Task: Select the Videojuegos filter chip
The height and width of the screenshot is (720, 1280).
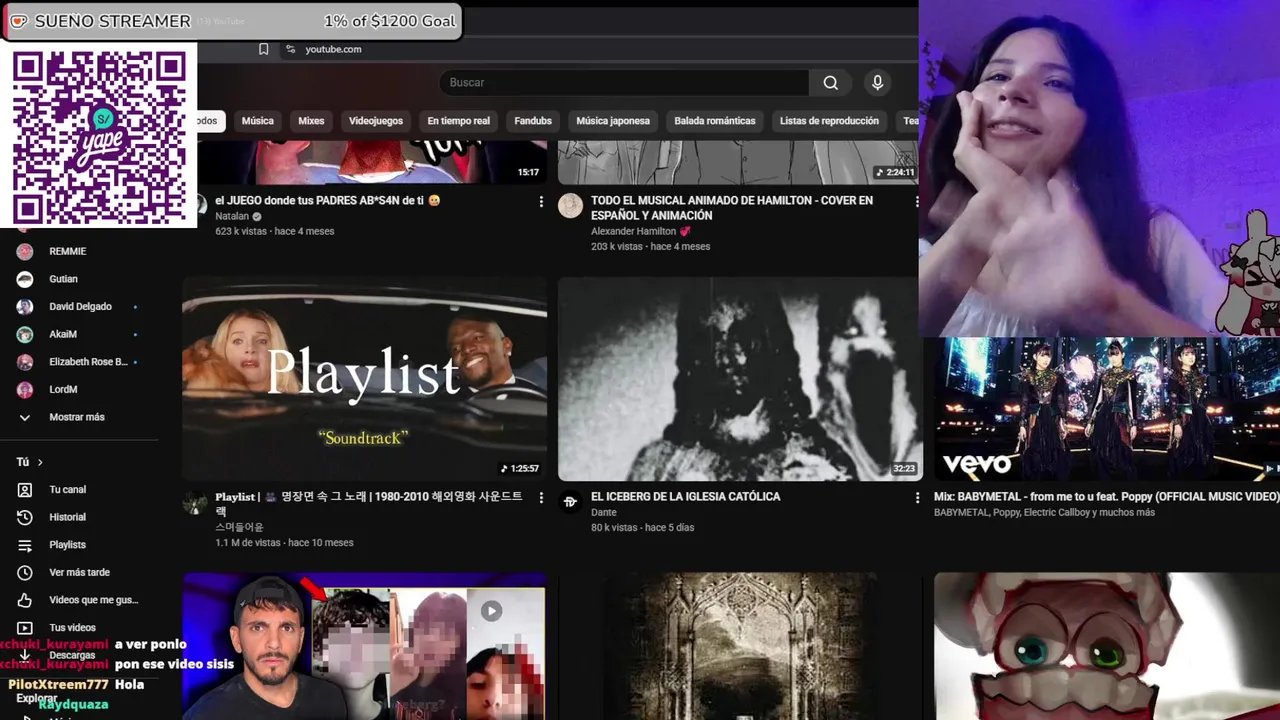Action: 376,121
